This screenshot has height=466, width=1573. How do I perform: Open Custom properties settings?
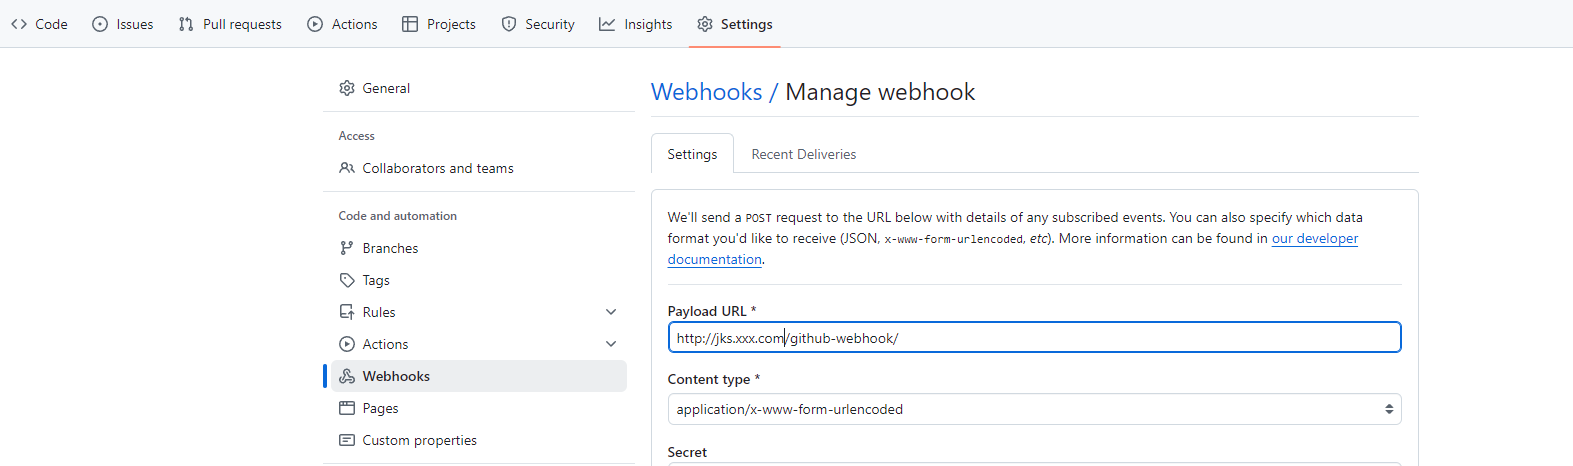pyautogui.click(x=479, y=440)
